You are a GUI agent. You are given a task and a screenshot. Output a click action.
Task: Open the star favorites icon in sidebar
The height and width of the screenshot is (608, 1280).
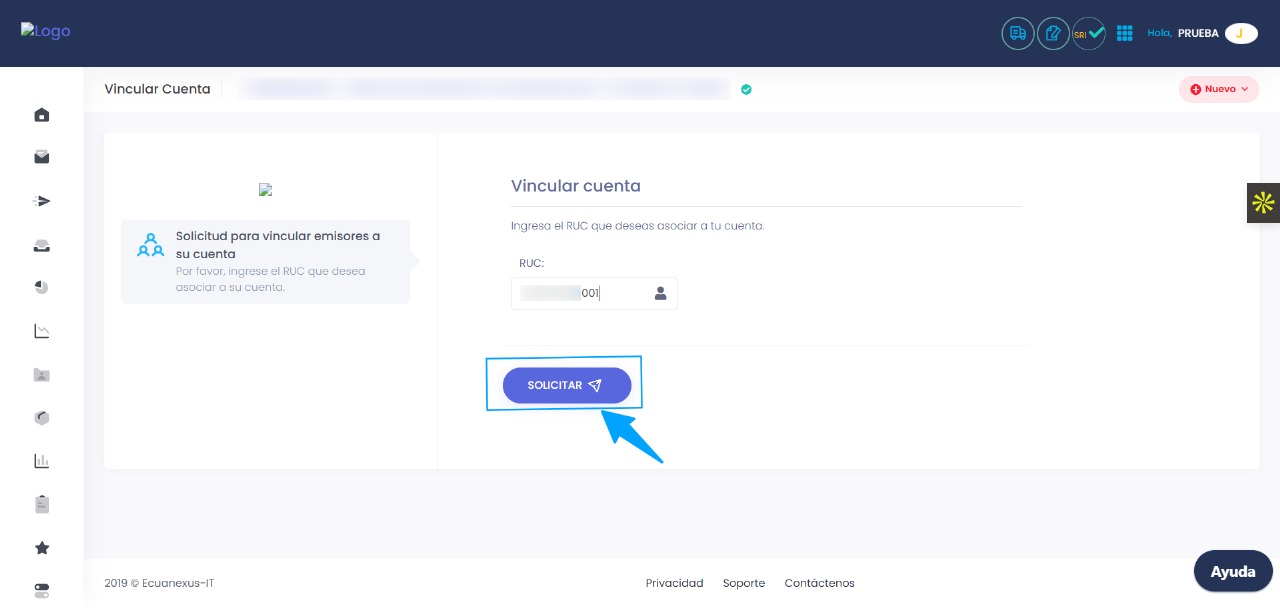[42, 548]
